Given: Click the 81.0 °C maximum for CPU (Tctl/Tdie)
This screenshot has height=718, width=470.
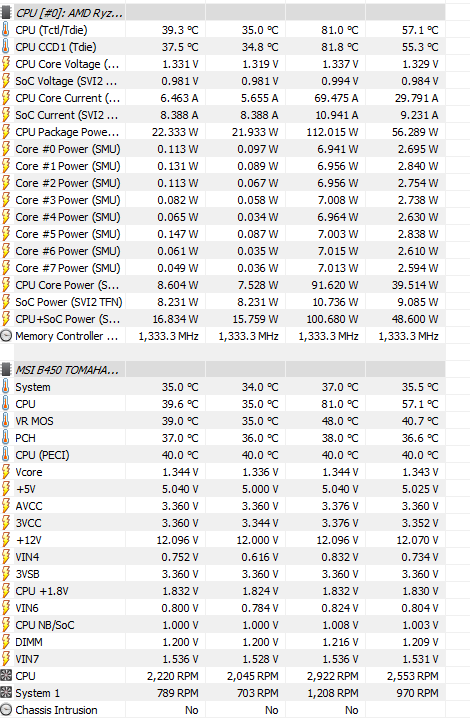Looking at the screenshot, I should [x=339, y=30].
